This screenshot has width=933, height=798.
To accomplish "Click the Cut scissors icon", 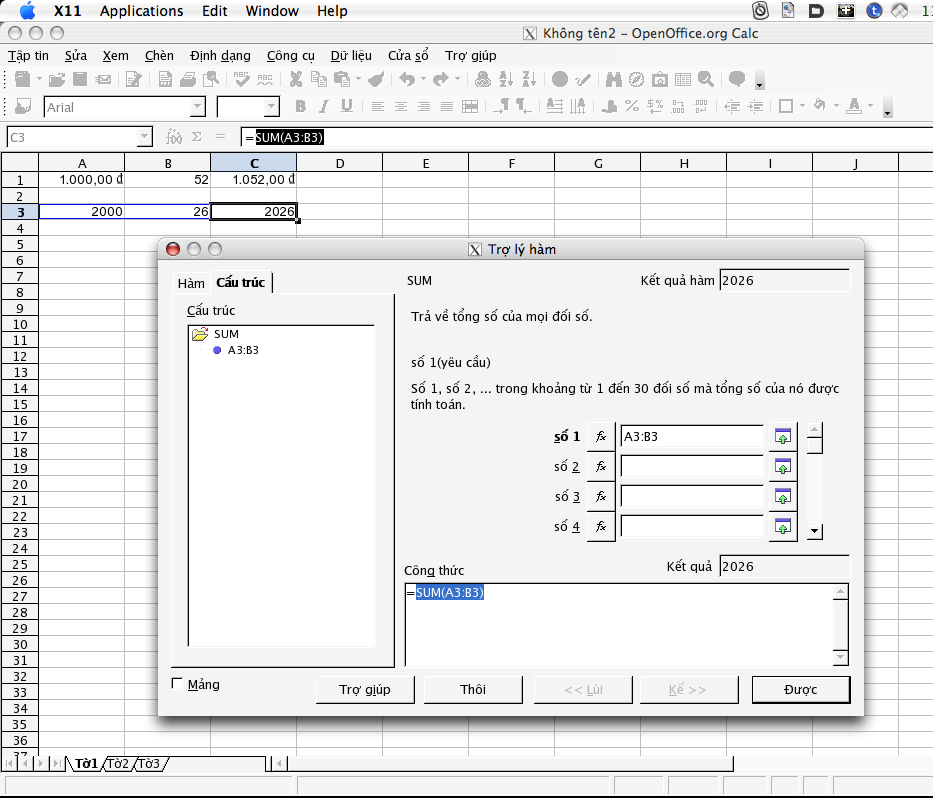I will (296, 79).
